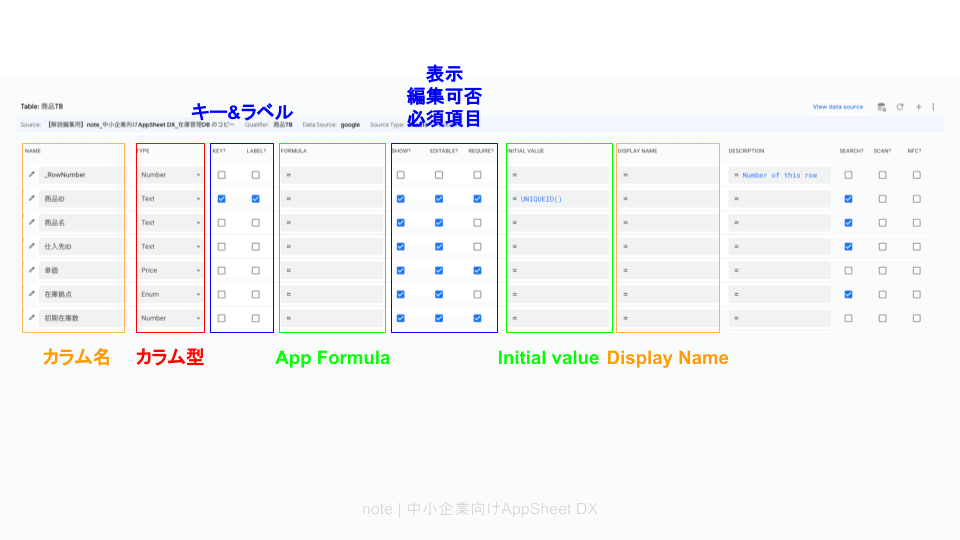The height and width of the screenshot is (540, 960).
Task: Uncheck LABEL? for 商品ID
Action: tap(255, 199)
